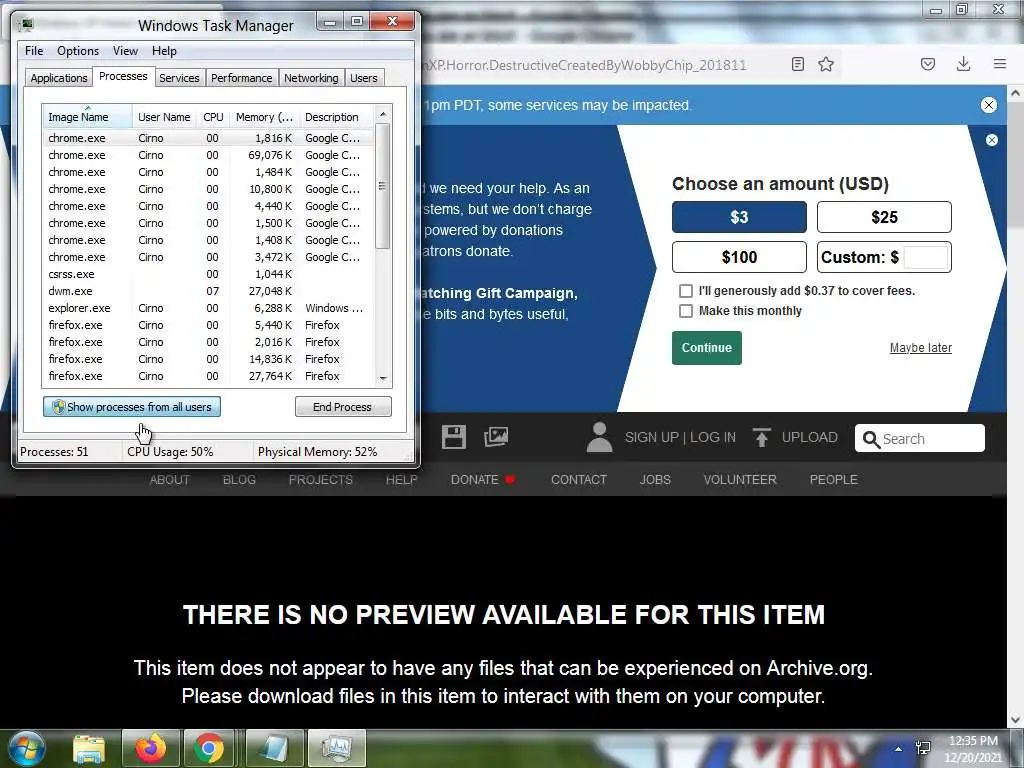The image size is (1024, 768).
Task: Open the Firefox hamburger menu
Action: [x=1000, y=64]
